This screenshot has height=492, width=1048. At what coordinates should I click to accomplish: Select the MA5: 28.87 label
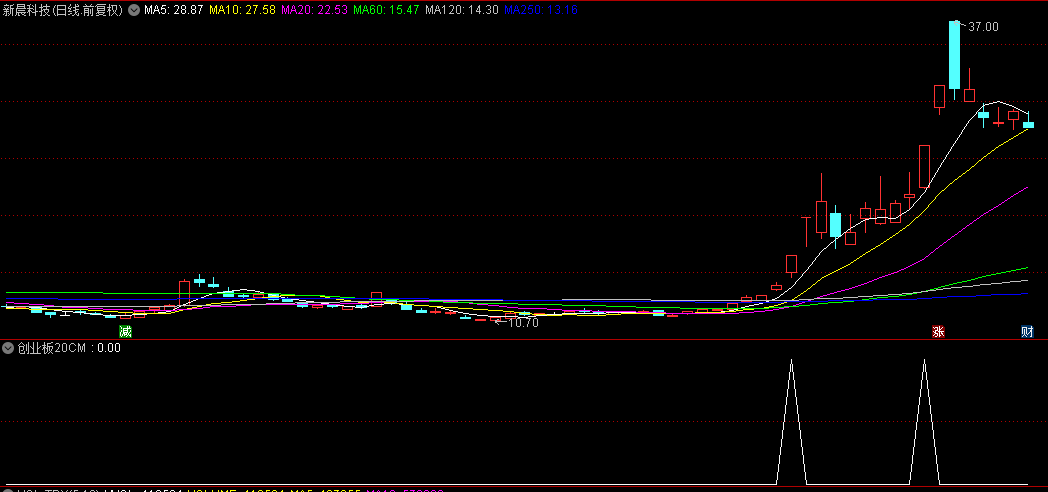174,10
